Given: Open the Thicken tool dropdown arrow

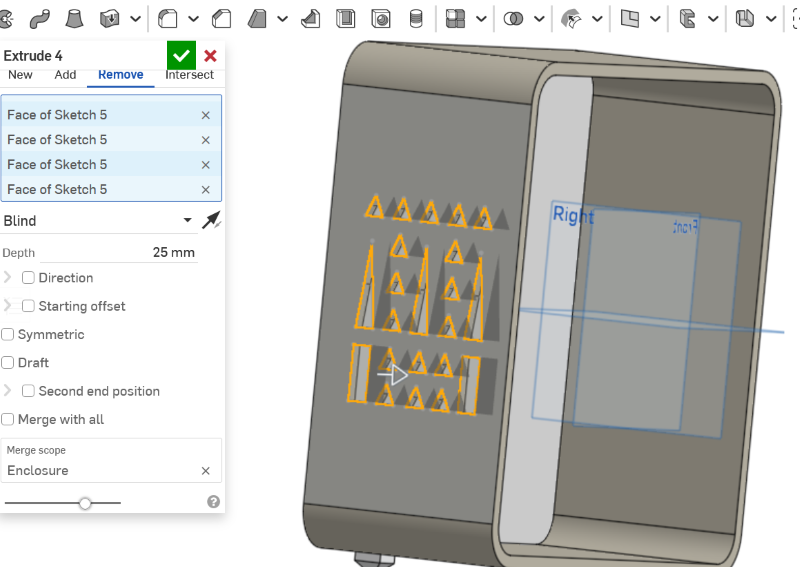Looking at the screenshot, I should tap(135, 19).
